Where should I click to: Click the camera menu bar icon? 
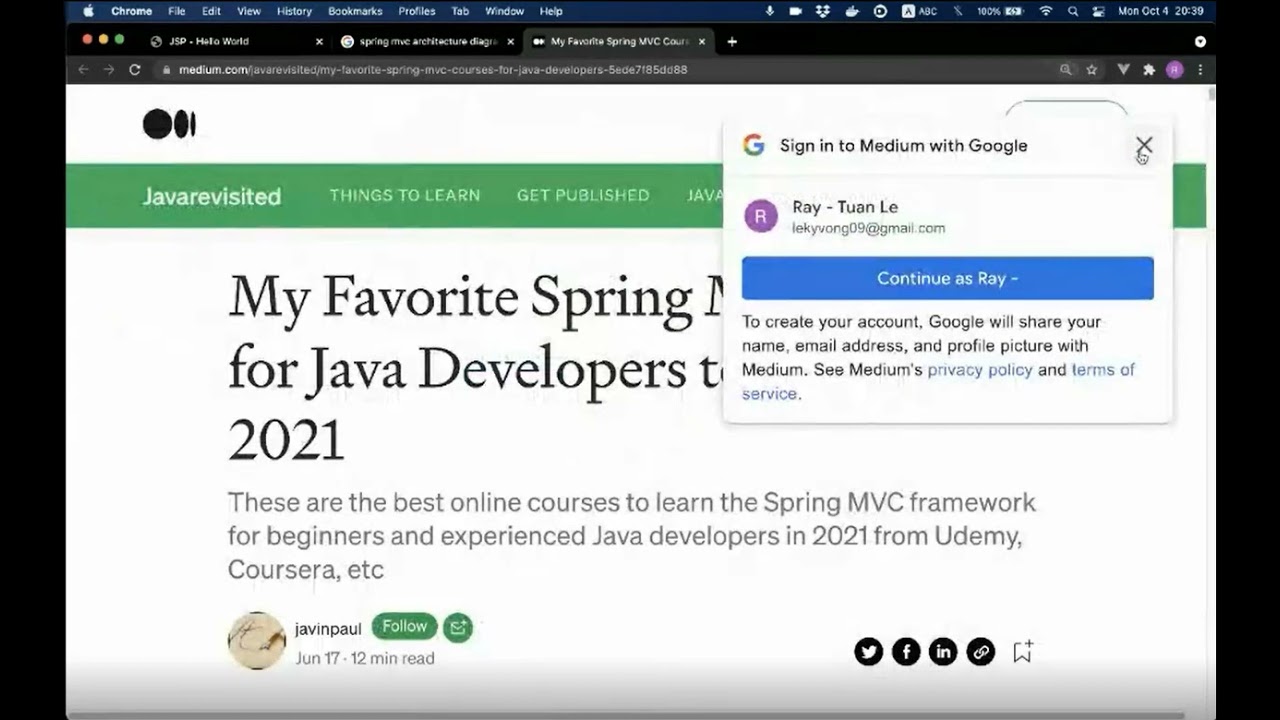tap(795, 11)
